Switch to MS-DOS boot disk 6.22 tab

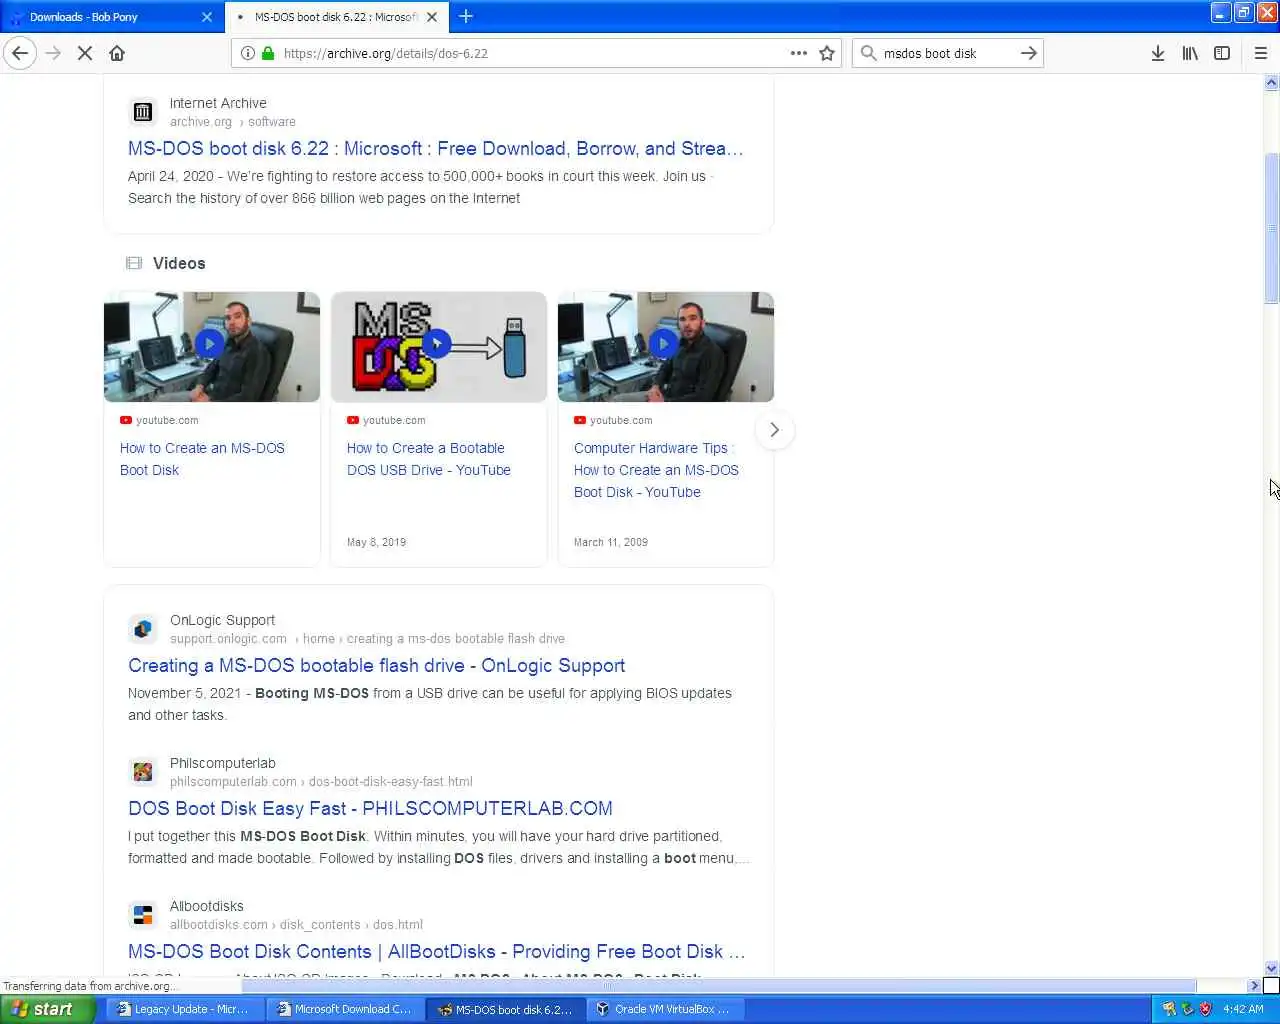pos(335,17)
